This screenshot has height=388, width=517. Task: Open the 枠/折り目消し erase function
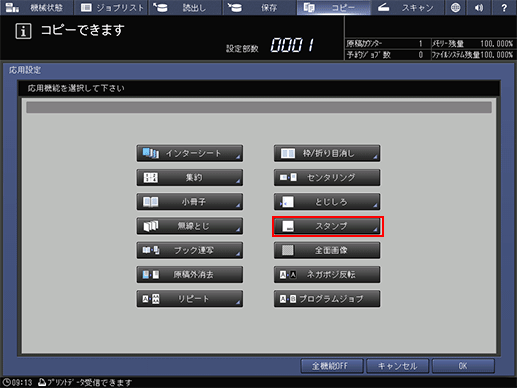pos(327,153)
